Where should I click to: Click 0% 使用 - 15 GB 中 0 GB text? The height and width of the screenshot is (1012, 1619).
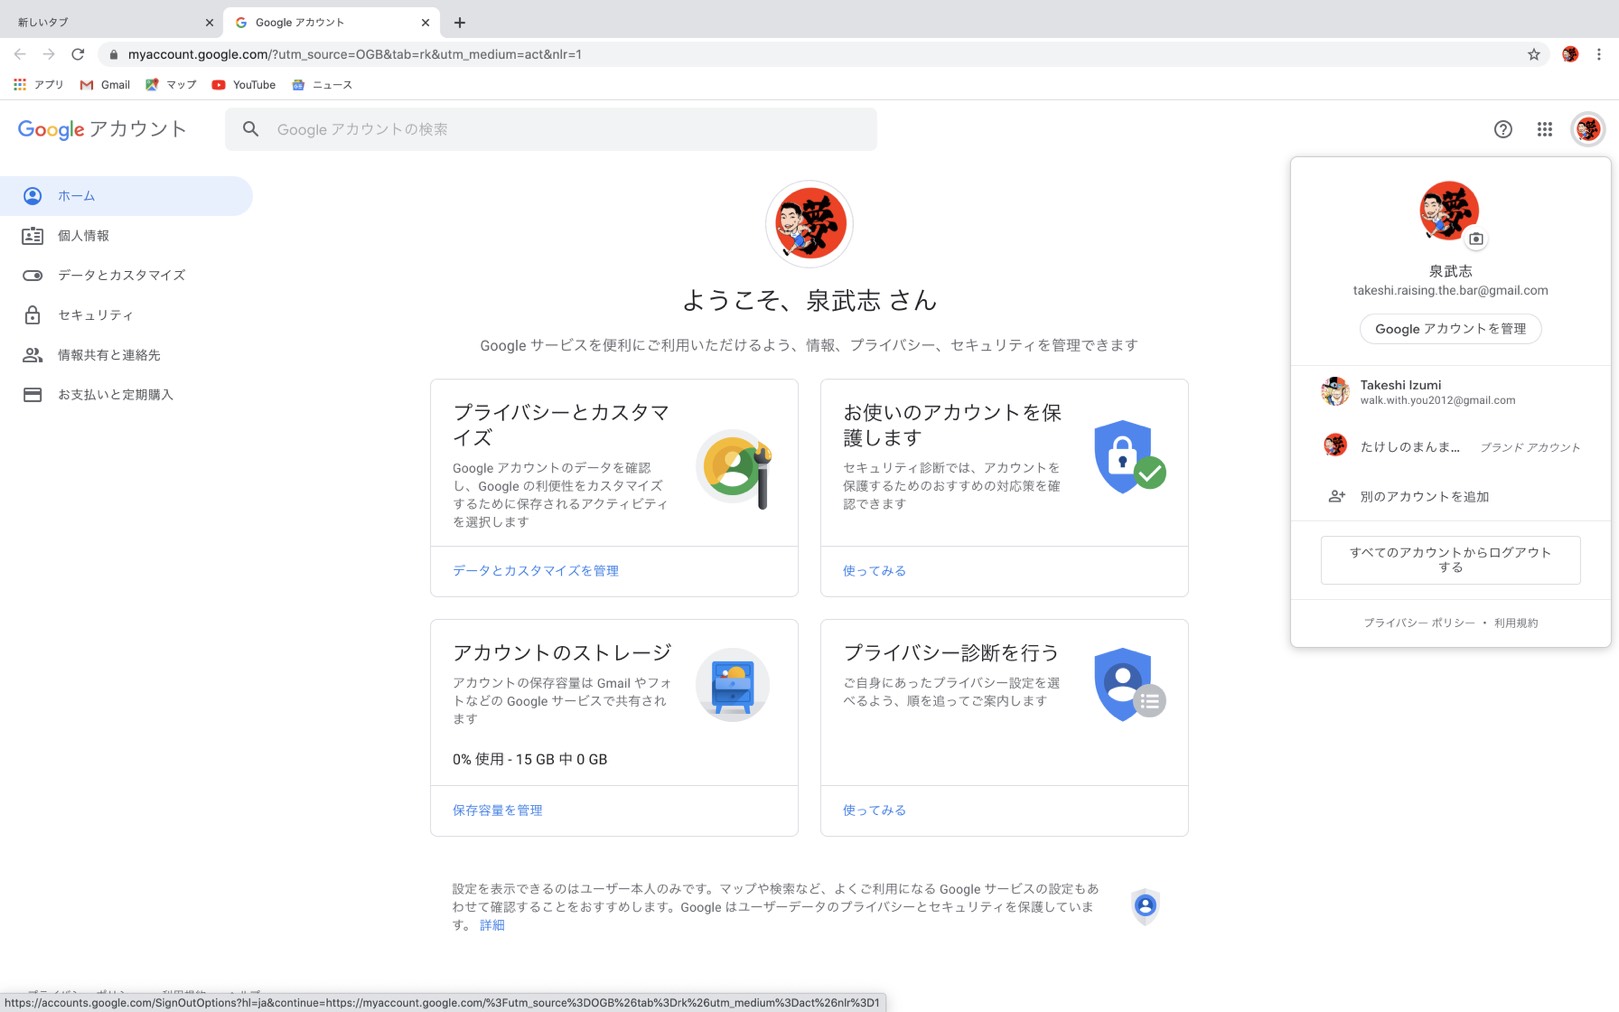(x=529, y=760)
